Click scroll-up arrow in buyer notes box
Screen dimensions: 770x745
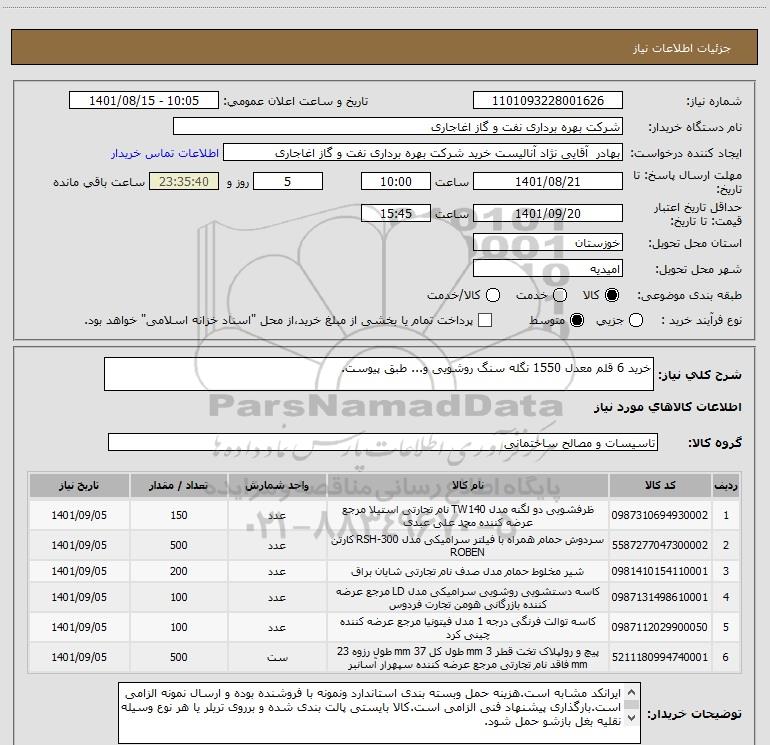[x=632, y=692]
